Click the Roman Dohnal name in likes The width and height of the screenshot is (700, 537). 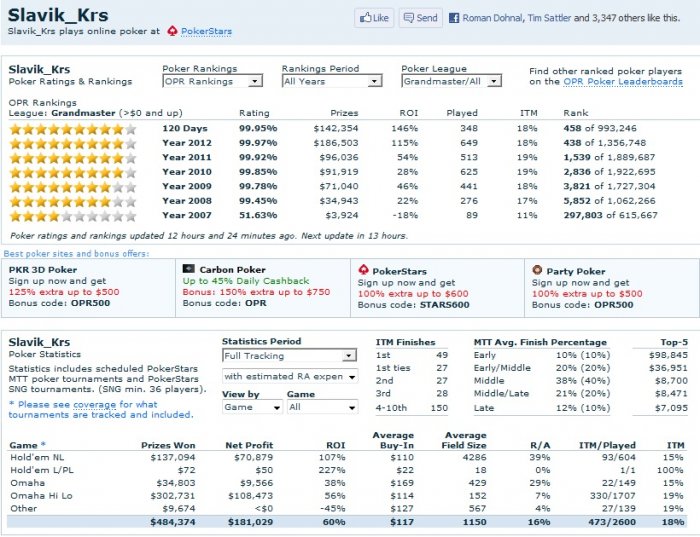point(492,18)
